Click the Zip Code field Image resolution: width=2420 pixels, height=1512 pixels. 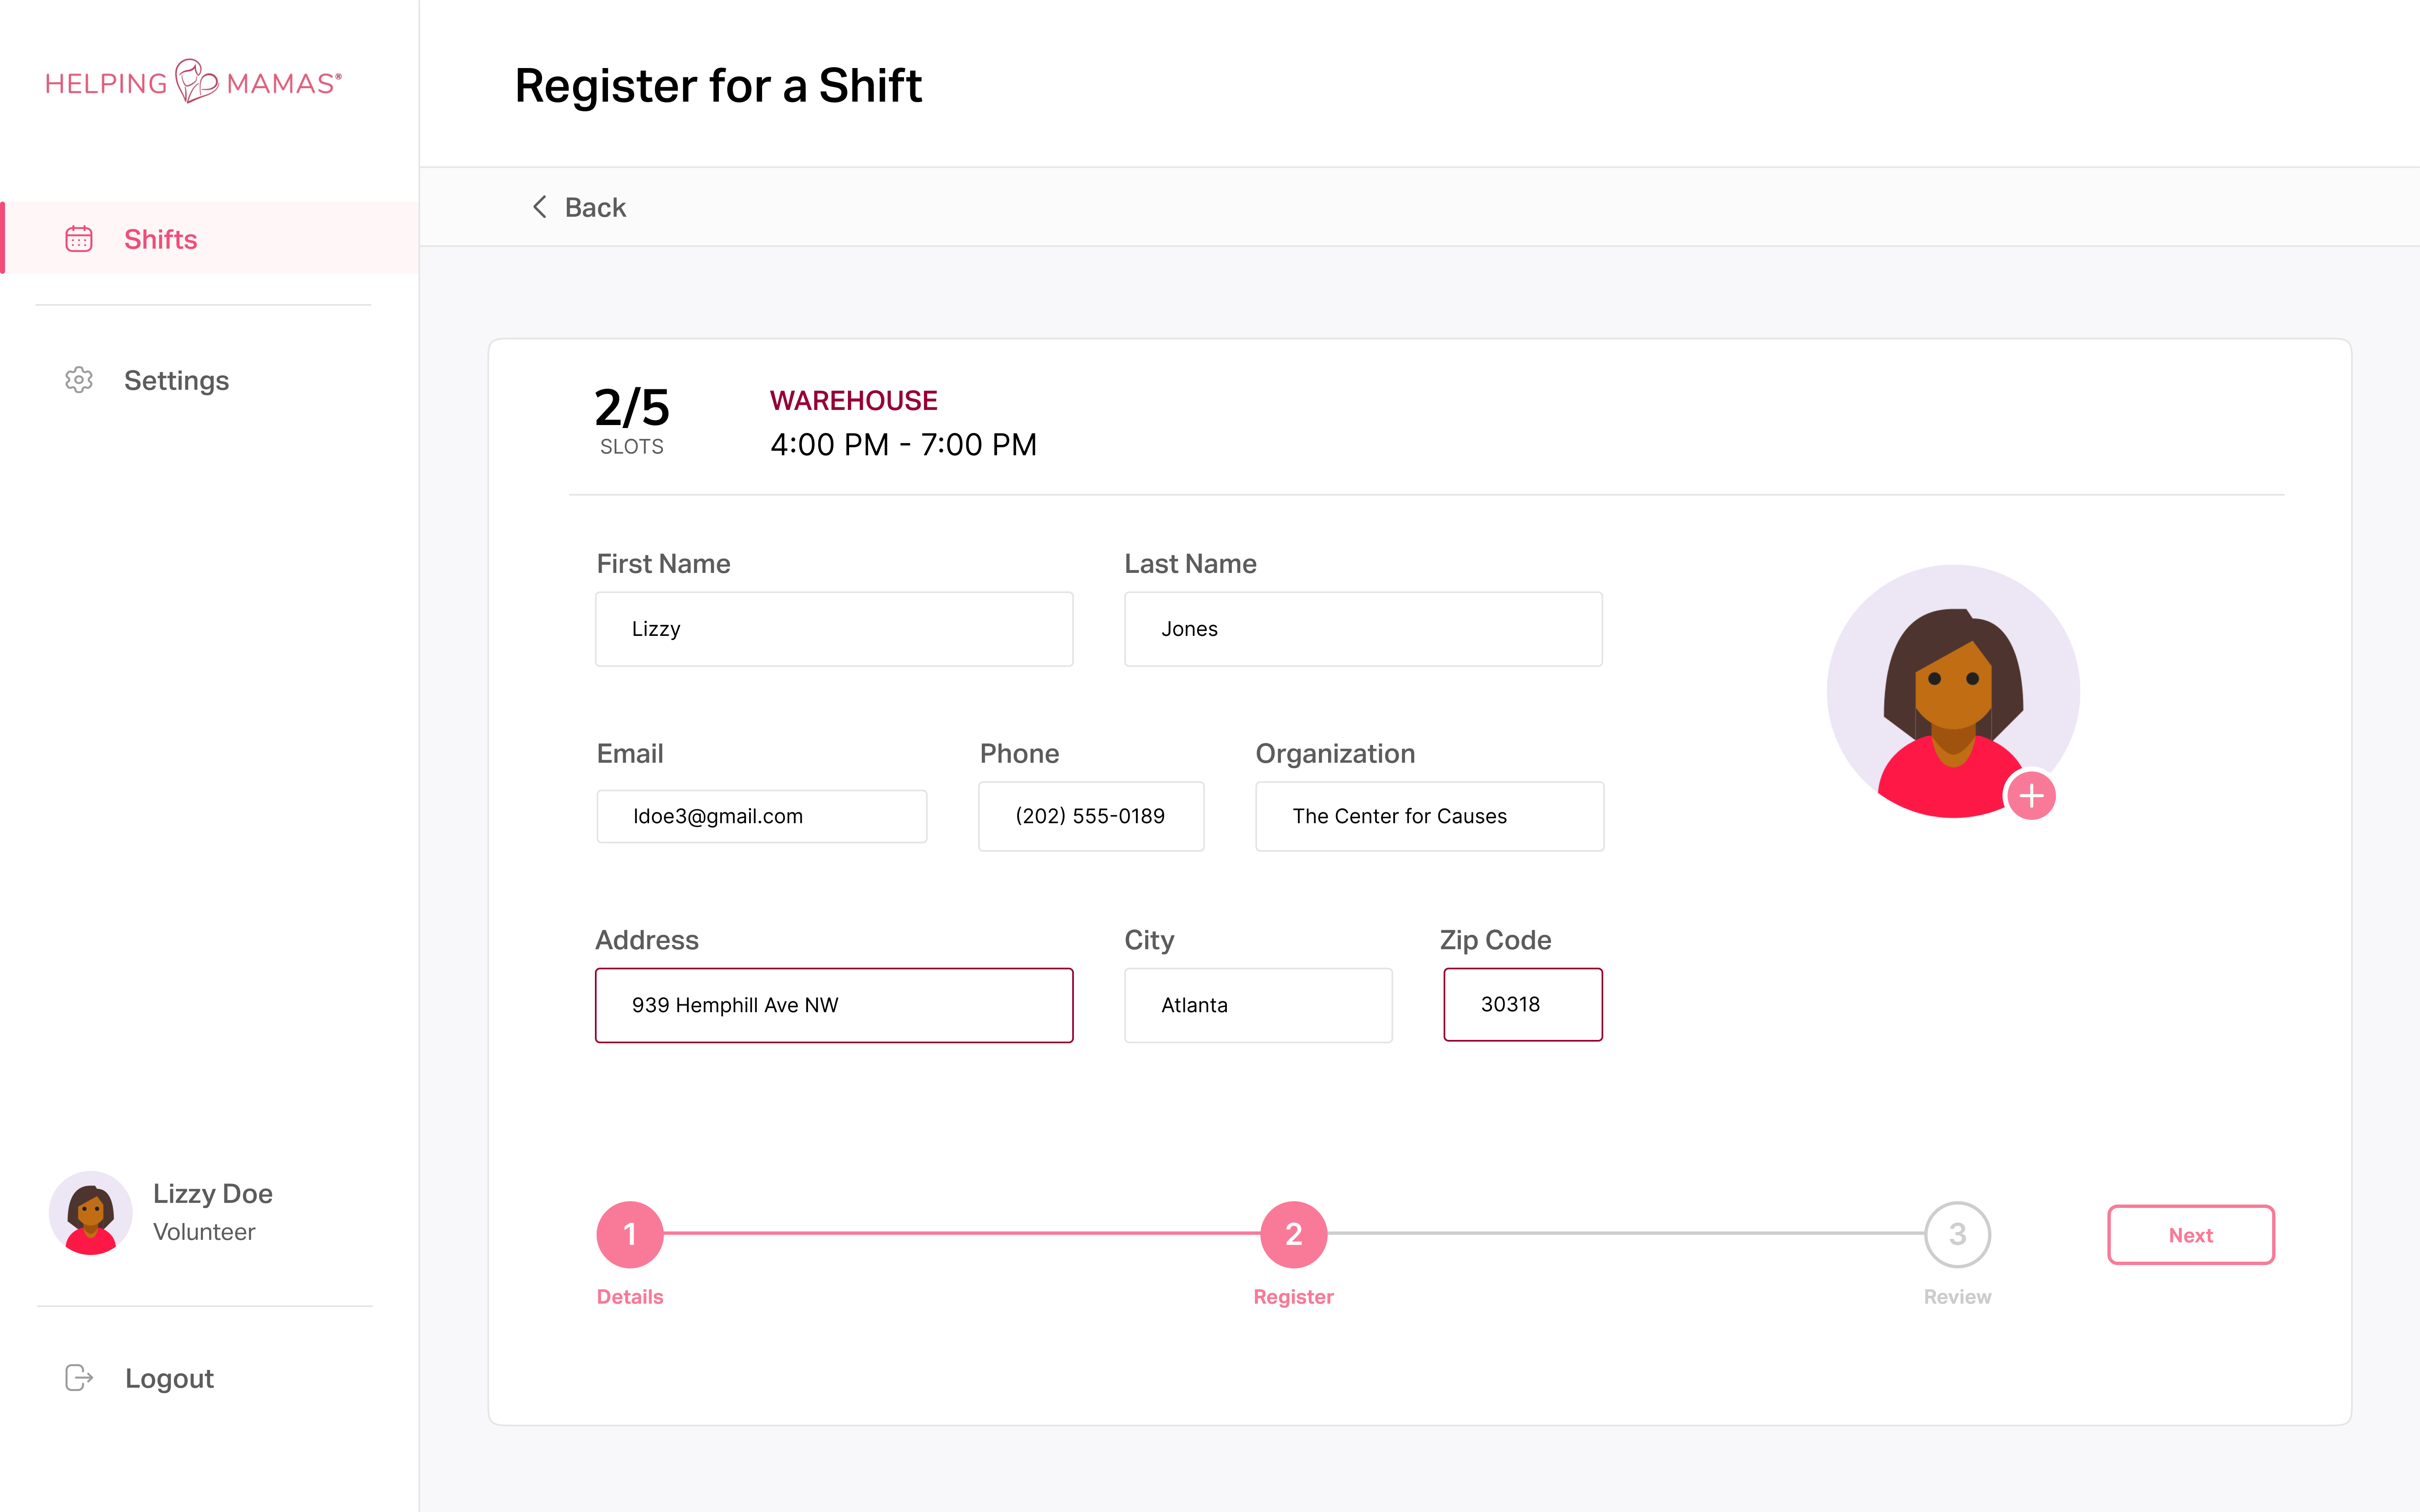click(x=1523, y=1004)
